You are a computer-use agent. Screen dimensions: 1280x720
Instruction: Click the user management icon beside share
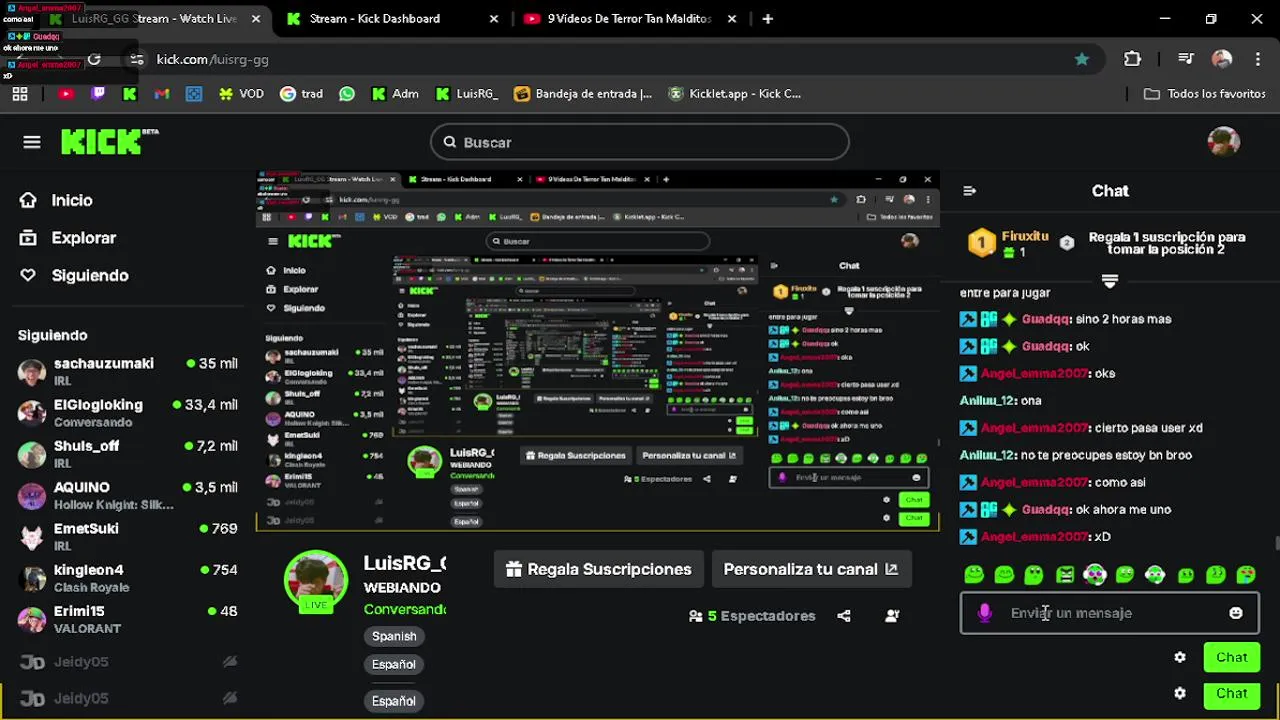(x=892, y=616)
